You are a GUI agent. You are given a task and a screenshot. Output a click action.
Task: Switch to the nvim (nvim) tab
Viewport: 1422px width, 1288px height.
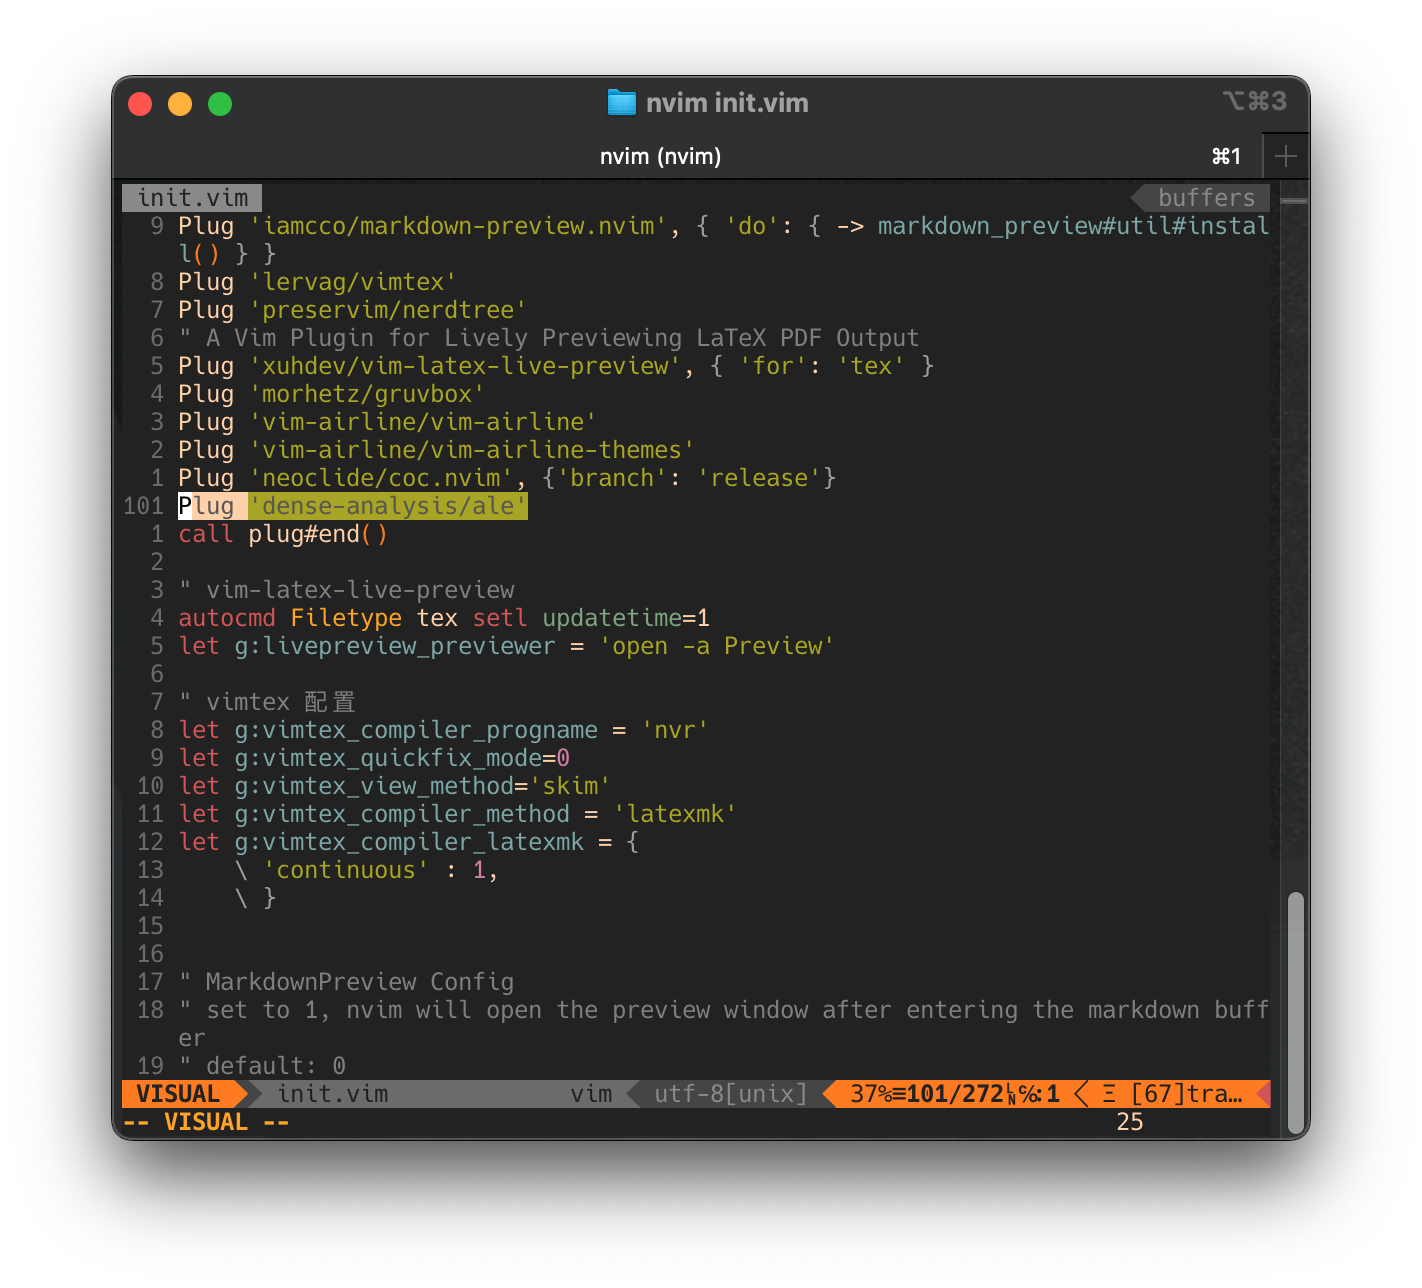660,156
